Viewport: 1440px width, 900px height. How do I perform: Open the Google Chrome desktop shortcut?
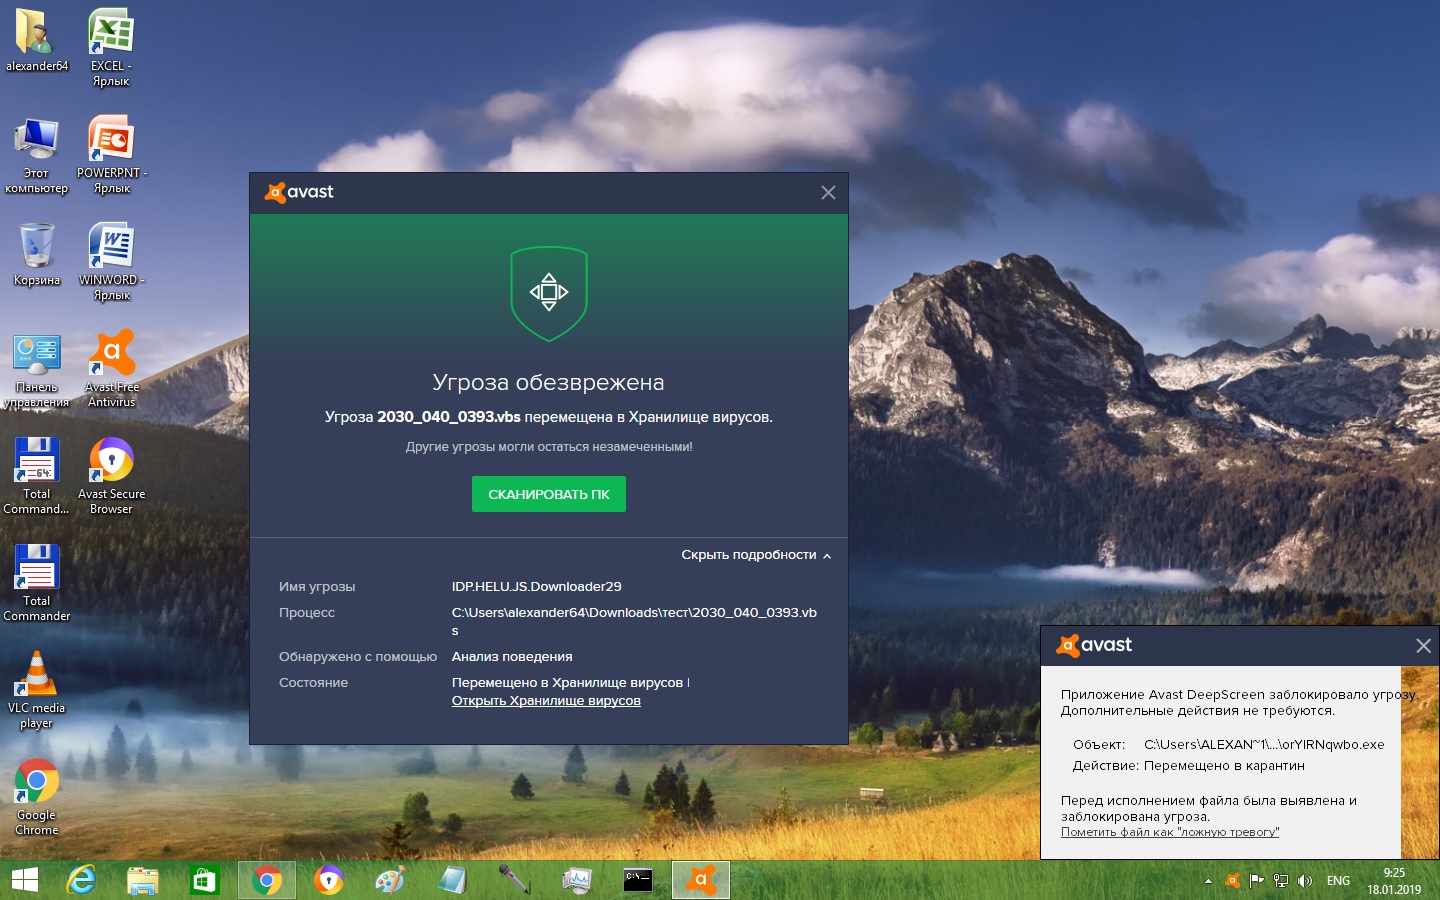coord(37,797)
